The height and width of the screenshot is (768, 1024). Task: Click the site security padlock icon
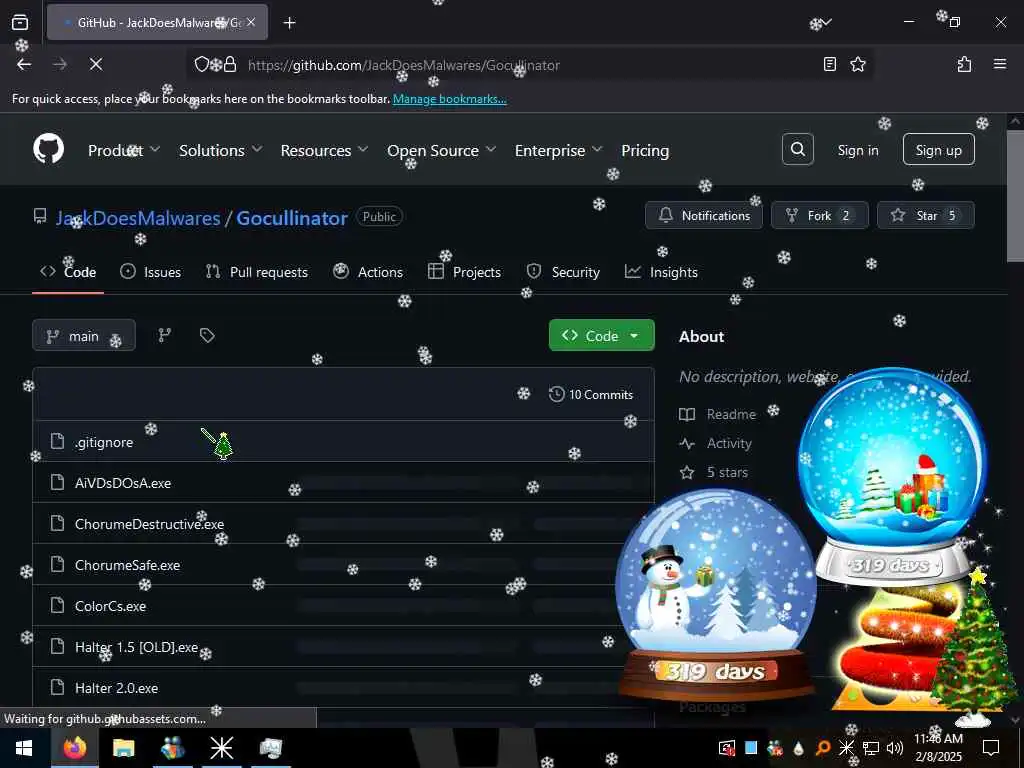(x=230, y=64)
